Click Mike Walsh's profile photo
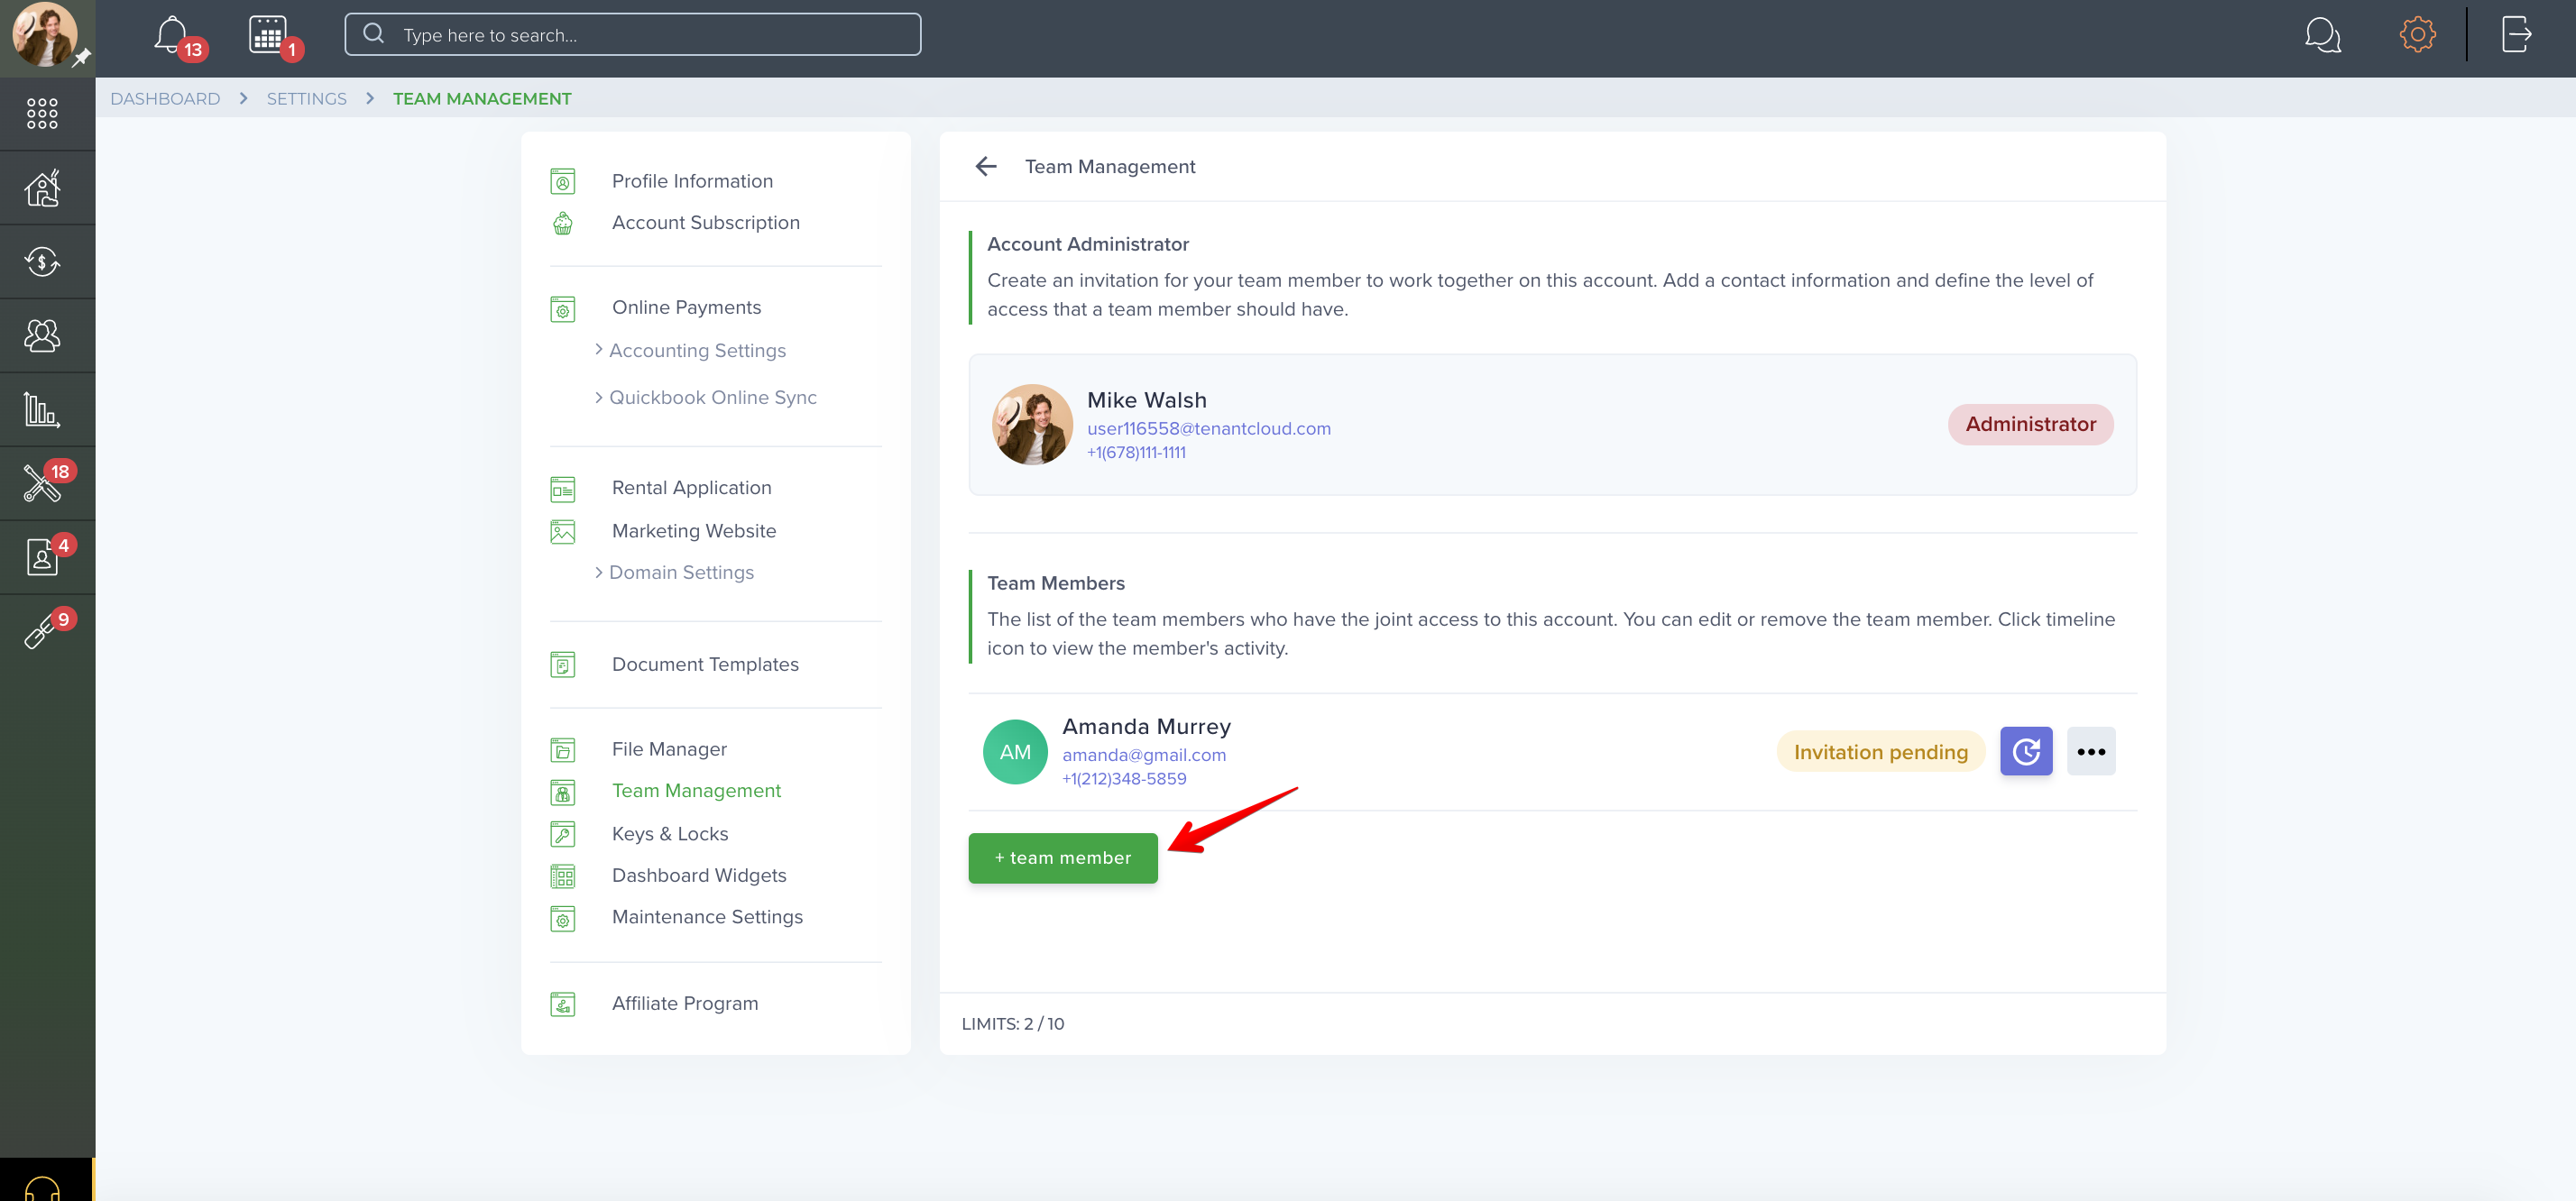 point(1031,424)
